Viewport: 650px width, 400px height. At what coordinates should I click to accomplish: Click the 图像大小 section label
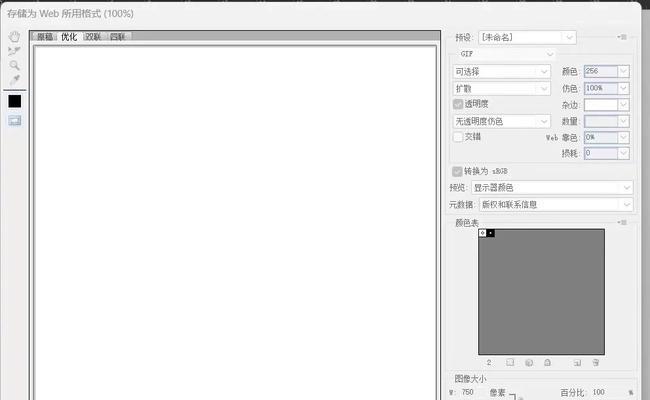(470, 378)
